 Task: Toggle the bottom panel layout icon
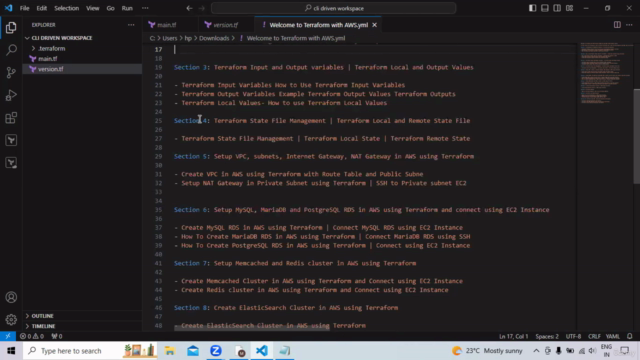(x=544, y=8)
